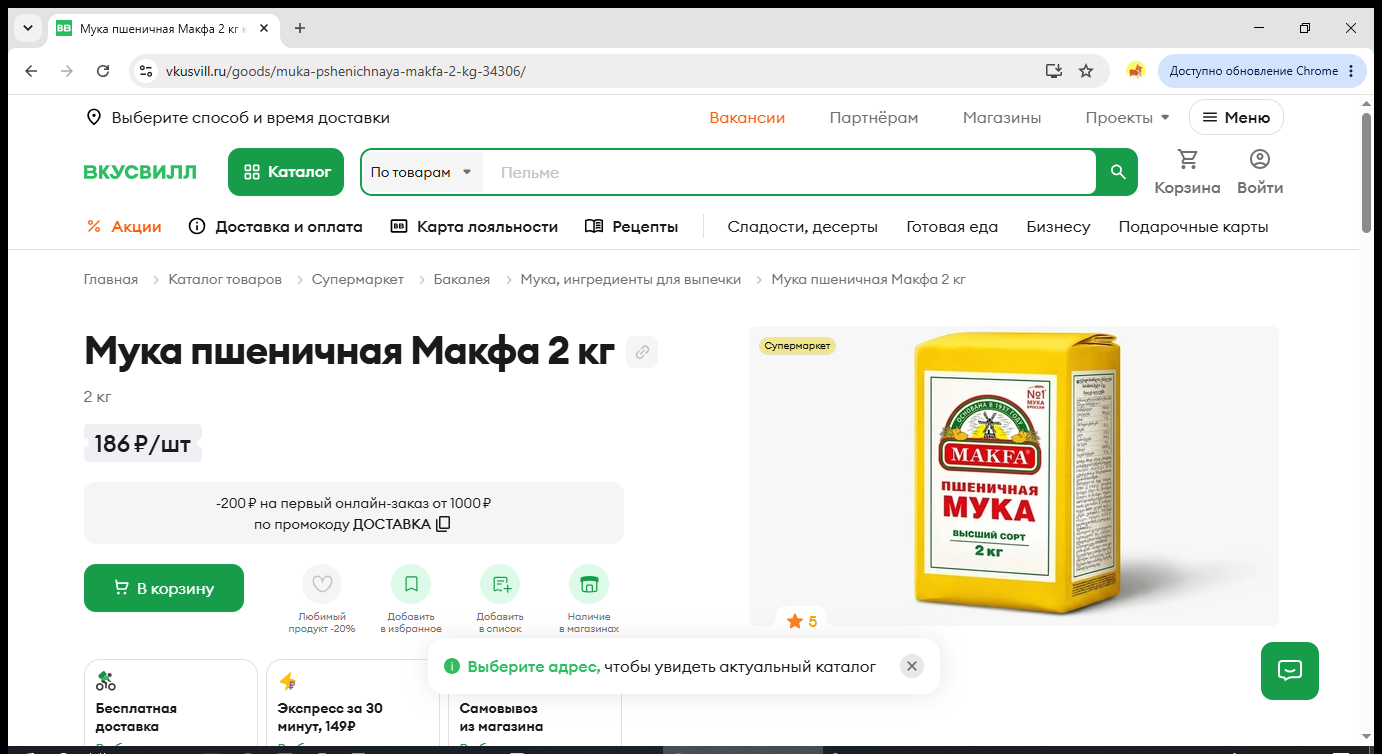Click the Бакалея breadcrumb
This screenshot has height=754, width=1382.
pyautogui.click(x=462, y=280)
